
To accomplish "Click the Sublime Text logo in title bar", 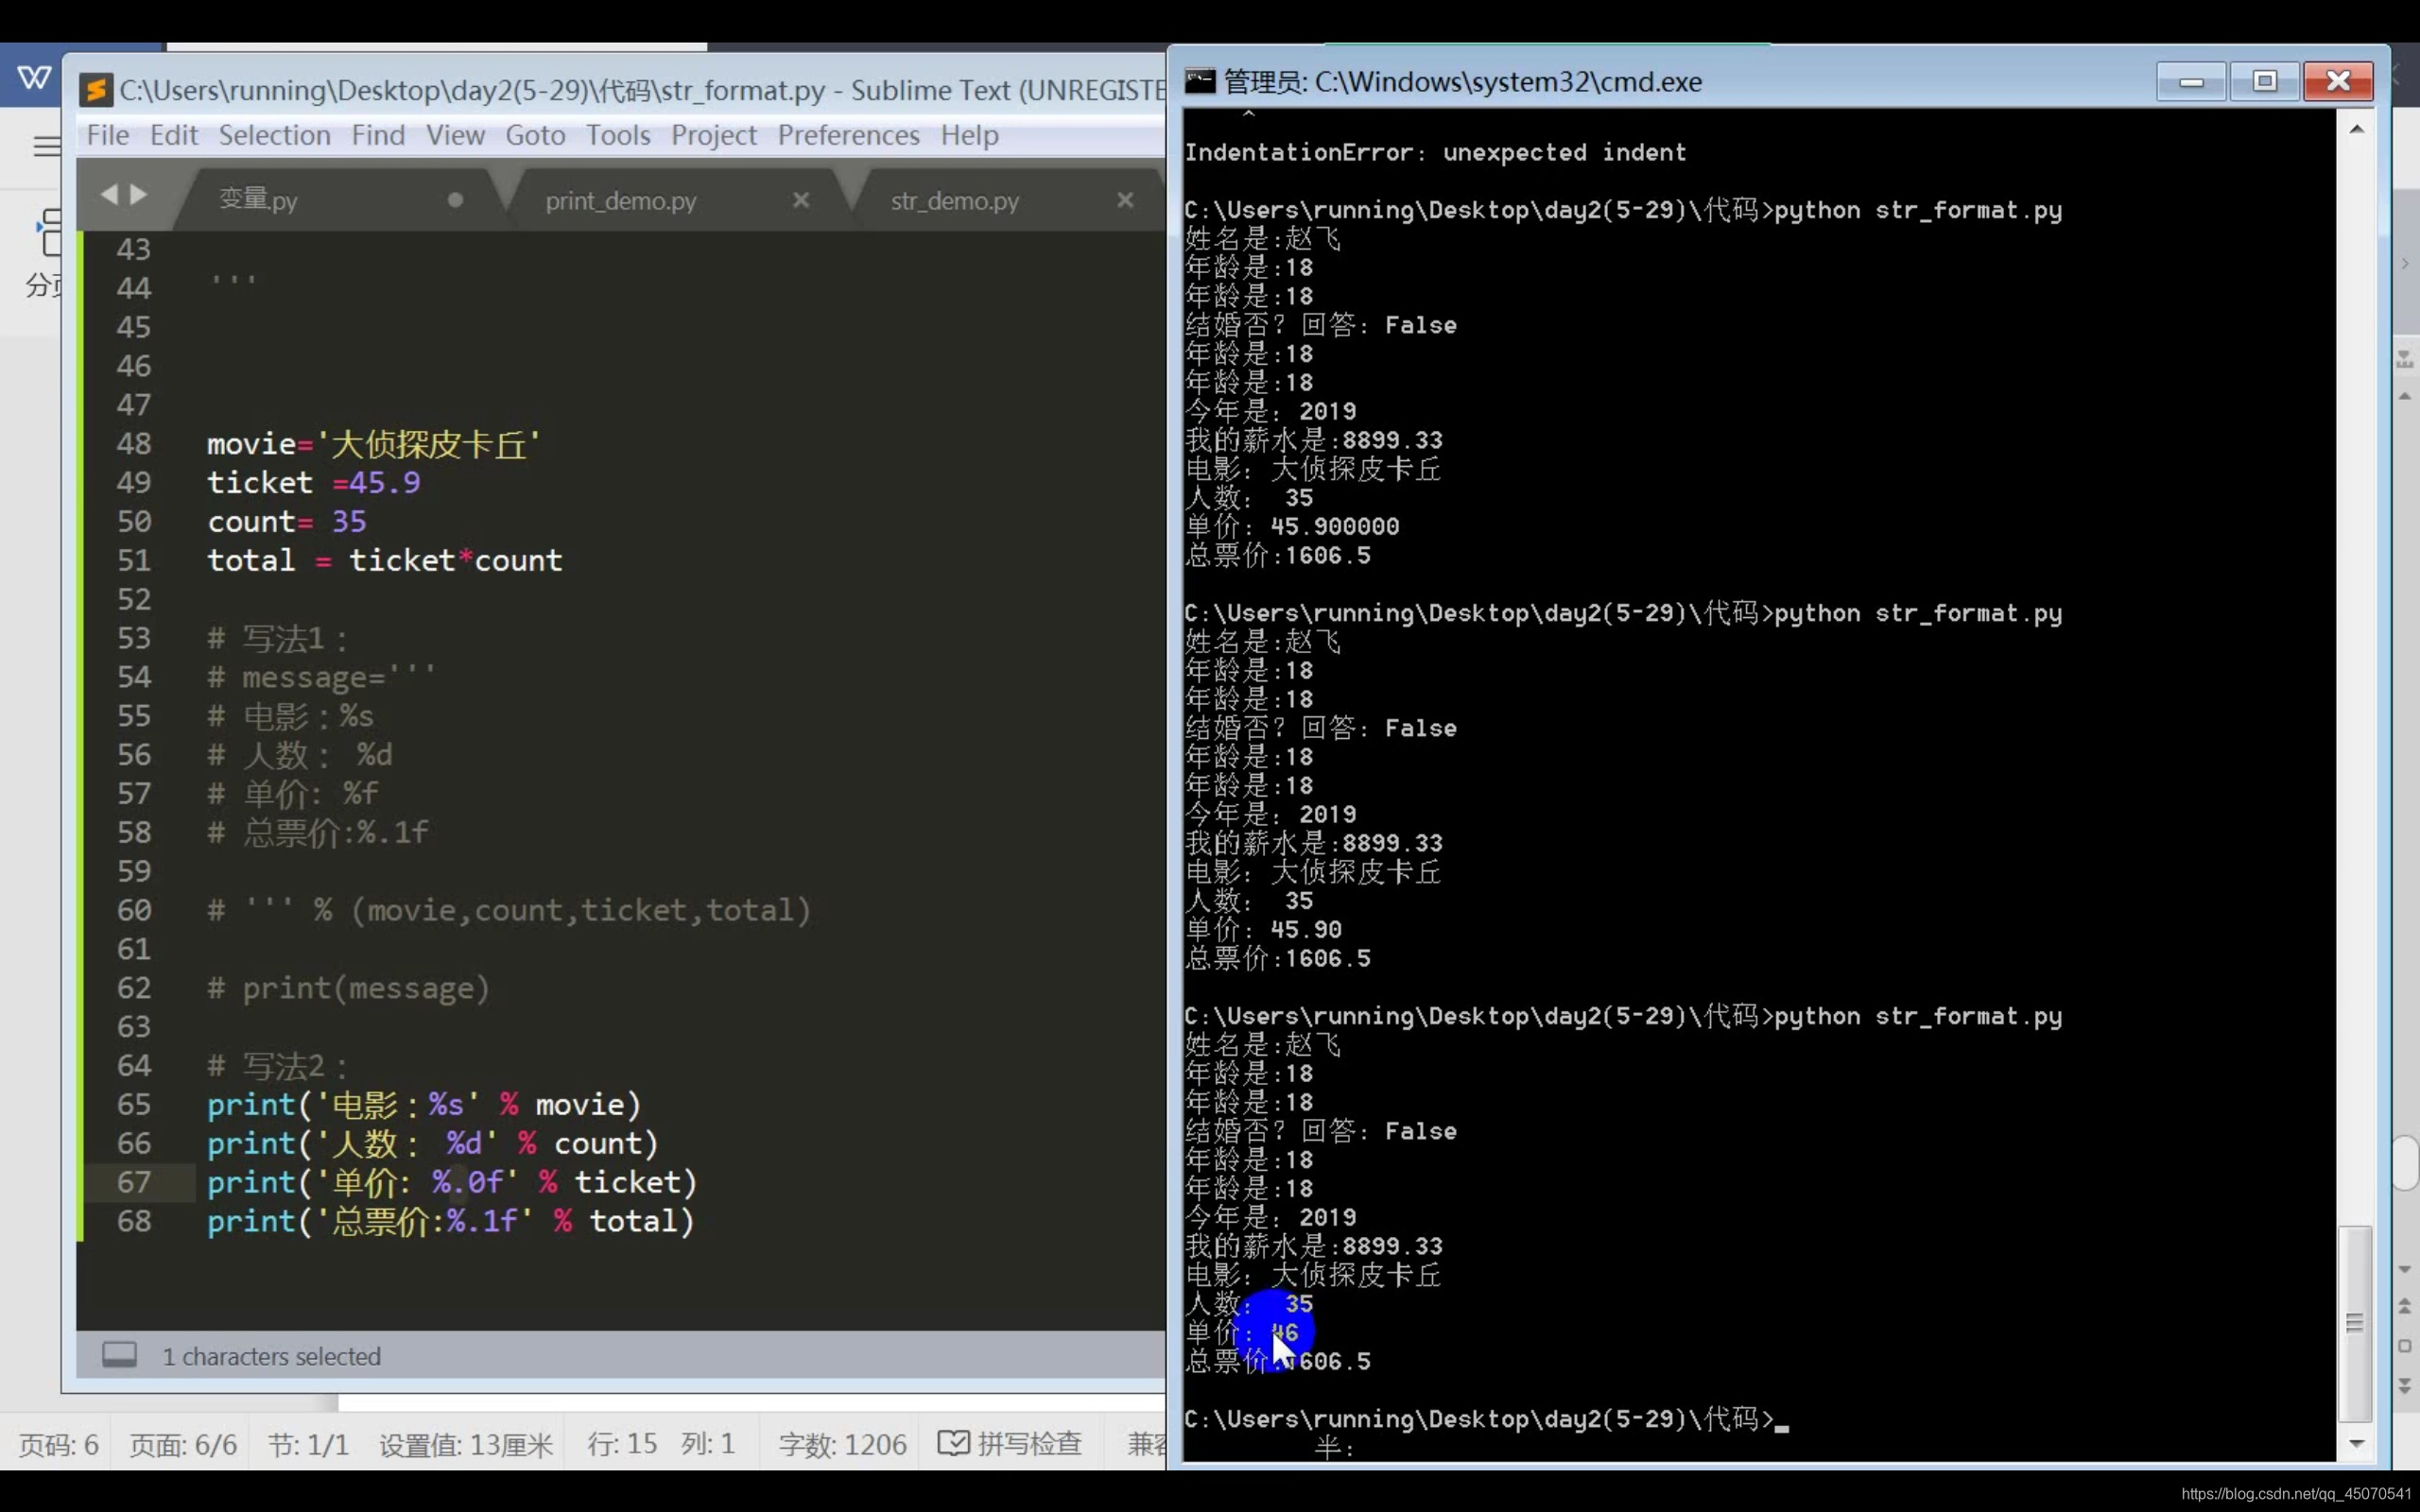I will [96, 90].
